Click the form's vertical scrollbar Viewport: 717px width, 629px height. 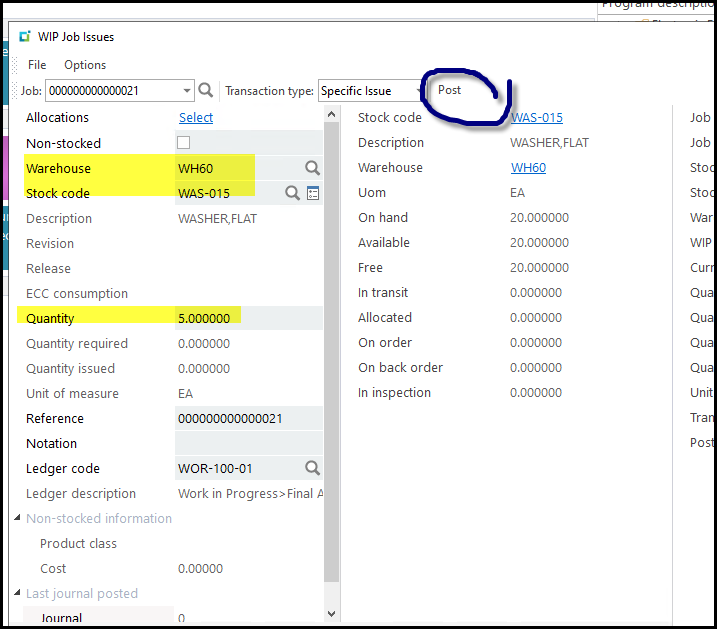(333, 350)
